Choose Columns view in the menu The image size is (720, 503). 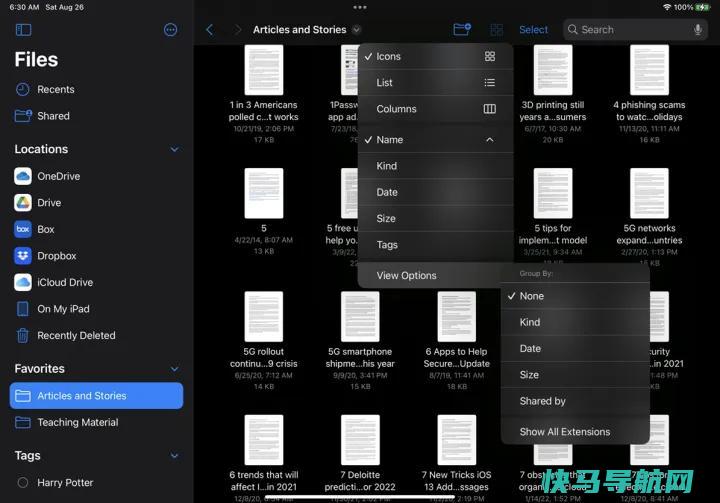(x=435, y=109)
